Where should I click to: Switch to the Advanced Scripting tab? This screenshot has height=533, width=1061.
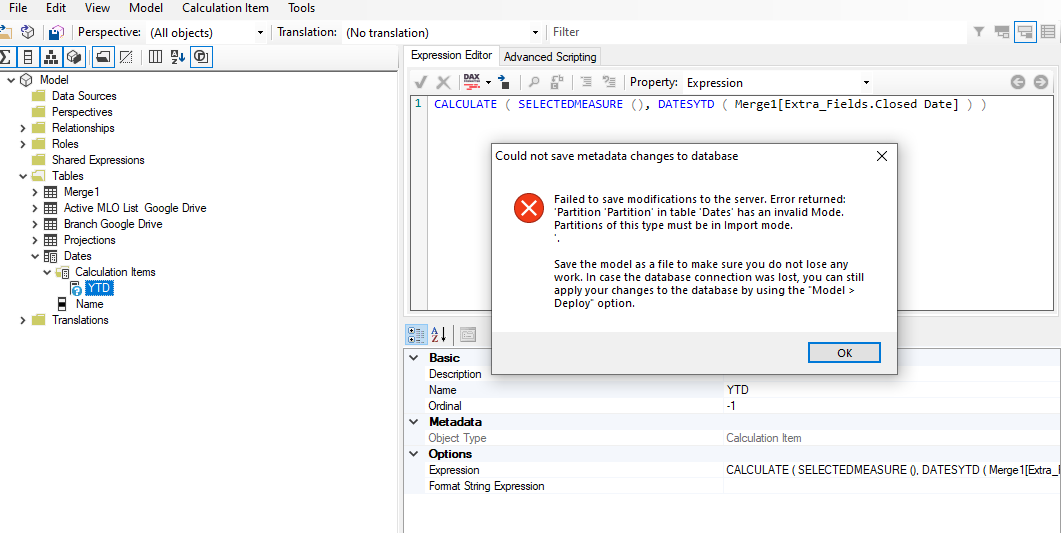click(x=550, y=57)
